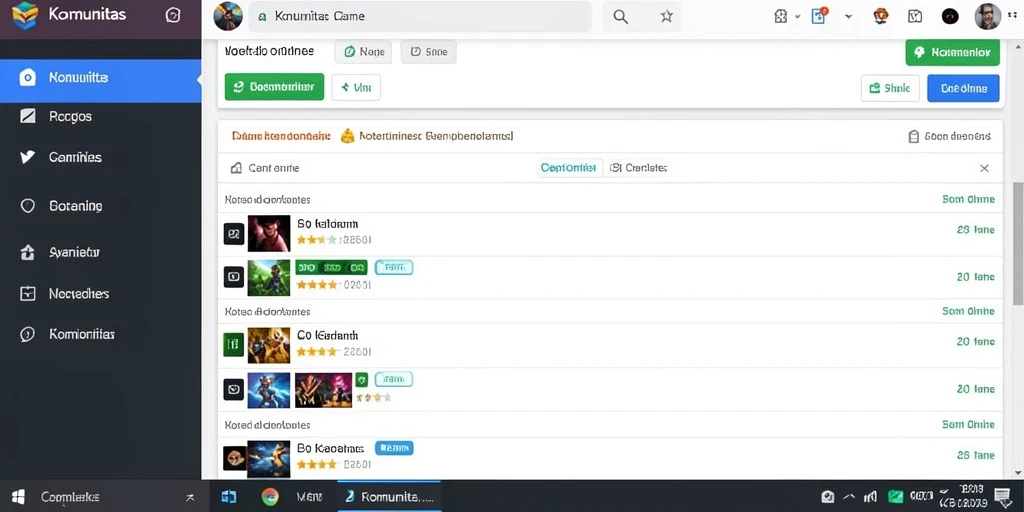Open the blue warrior game thumbnail

(x=269, y=391)
